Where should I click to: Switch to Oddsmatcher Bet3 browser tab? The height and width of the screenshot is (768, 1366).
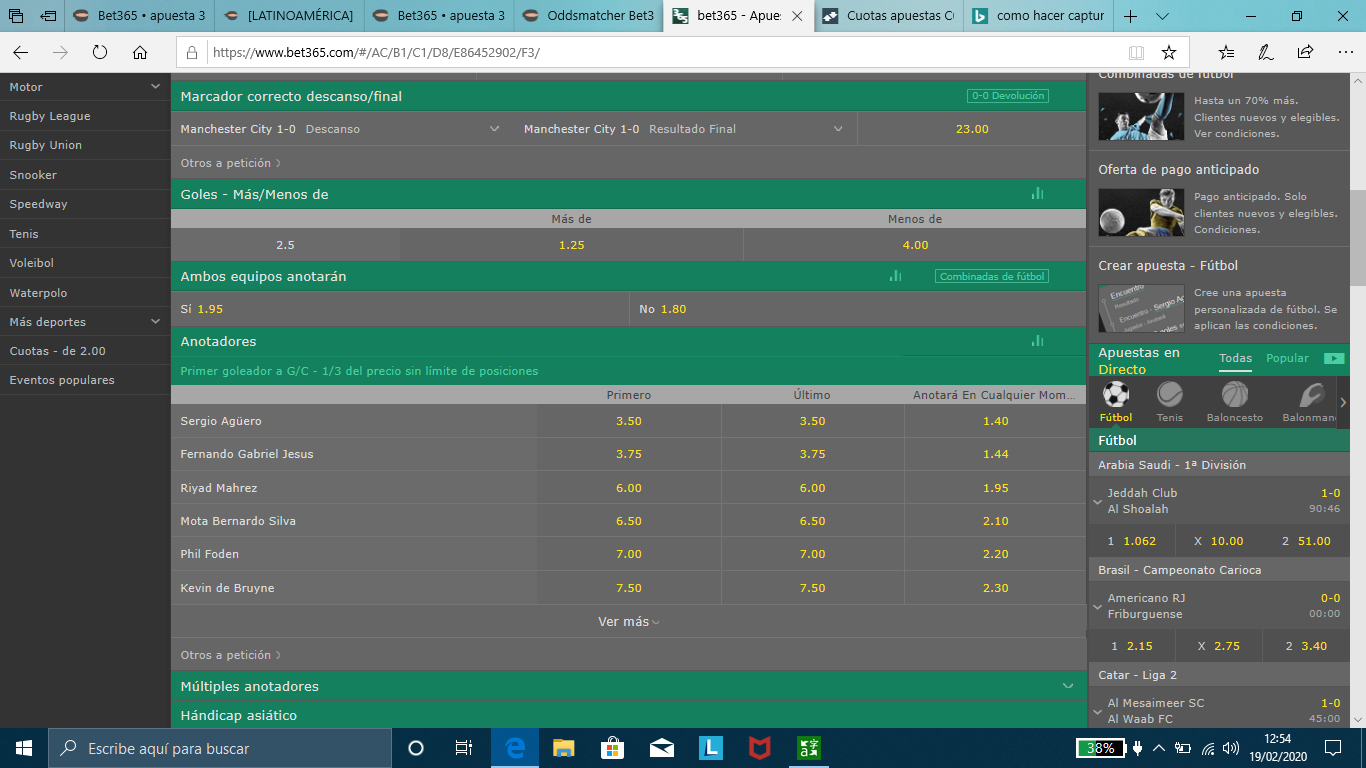[590, 16]
